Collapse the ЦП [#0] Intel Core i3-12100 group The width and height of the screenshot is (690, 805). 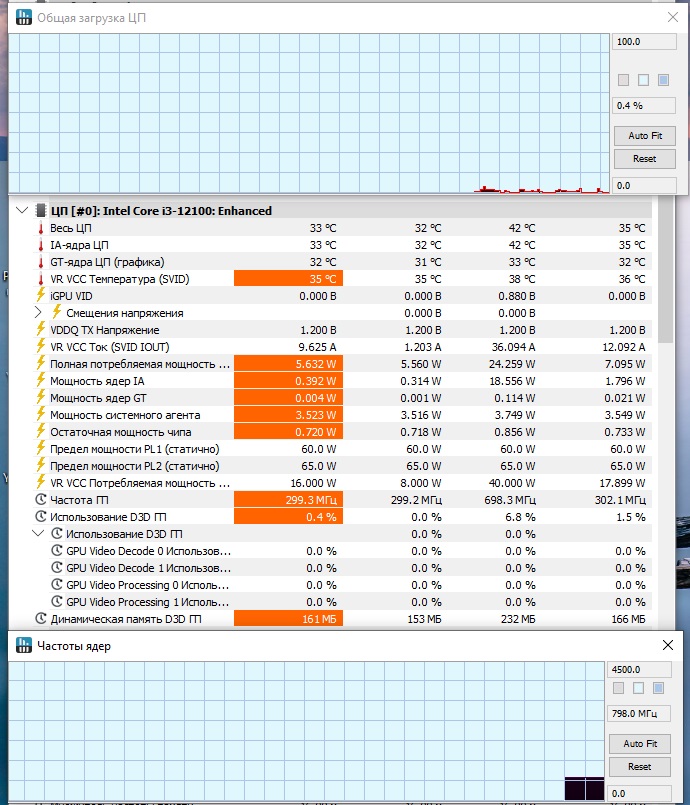click(22, 210)
